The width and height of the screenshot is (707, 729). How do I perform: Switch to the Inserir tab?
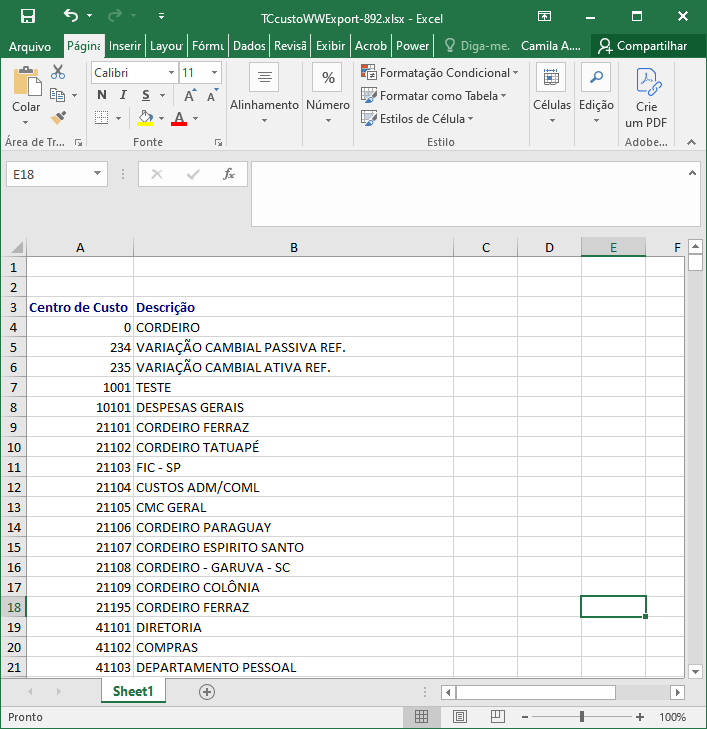(x=125, y=46)
